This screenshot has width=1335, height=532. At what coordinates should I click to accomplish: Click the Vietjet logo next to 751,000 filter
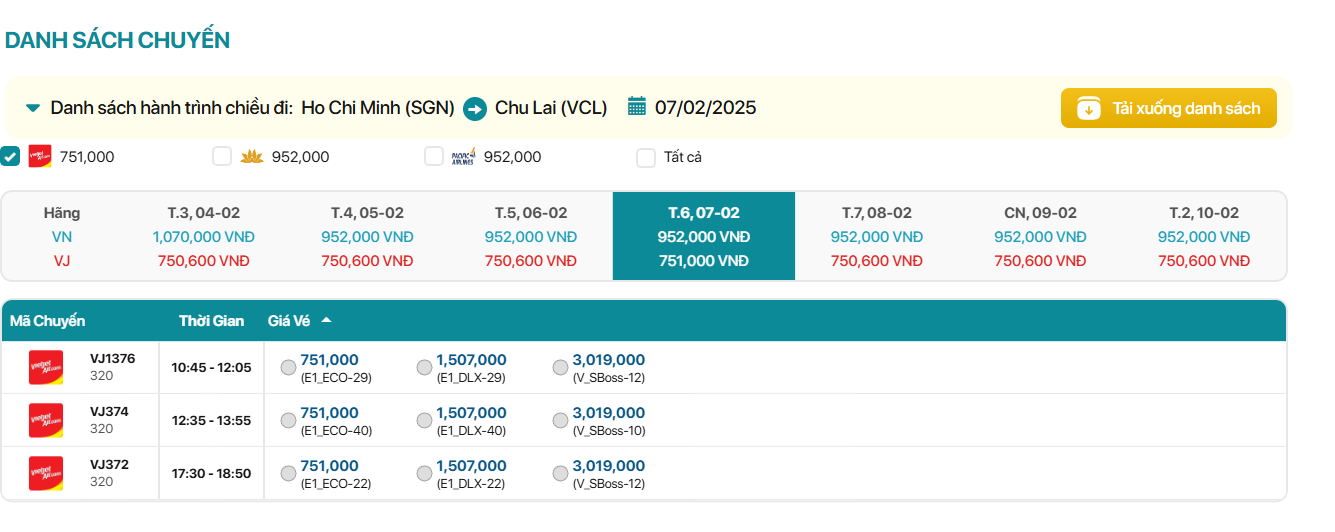(40, 157)
